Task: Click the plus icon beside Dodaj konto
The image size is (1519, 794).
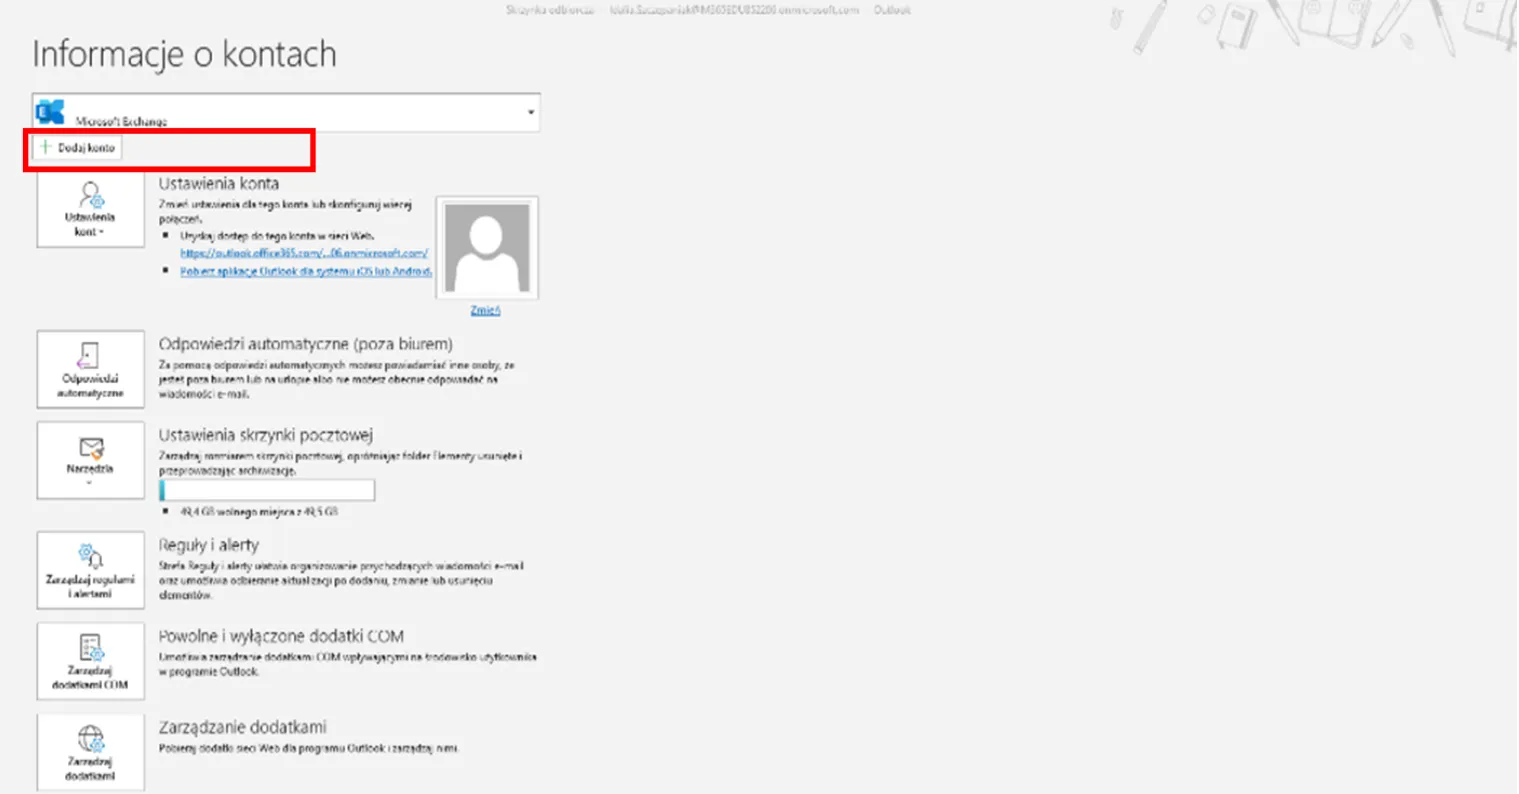Action: tap(45, 147)
